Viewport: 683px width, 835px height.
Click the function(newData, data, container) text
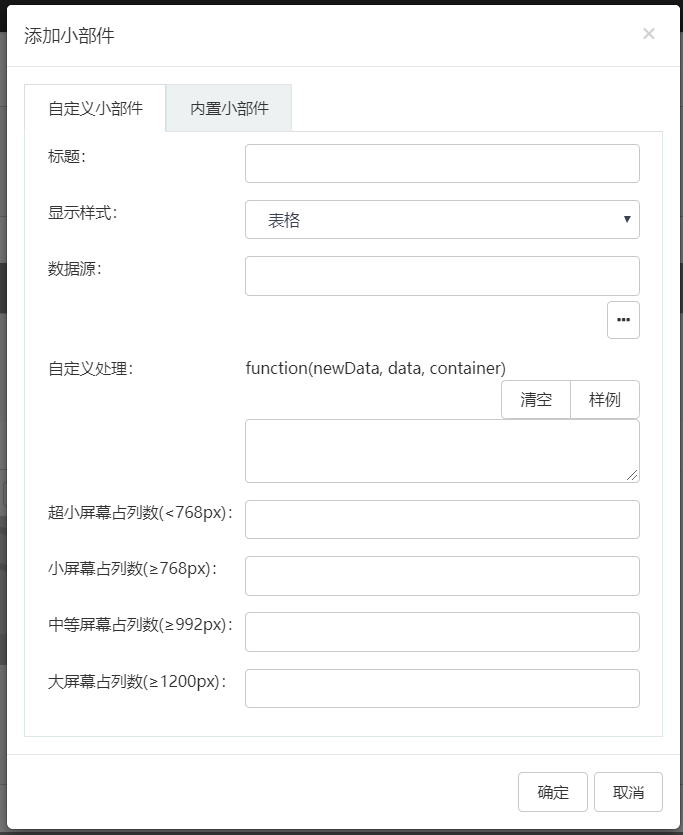(x=375, y=368)
